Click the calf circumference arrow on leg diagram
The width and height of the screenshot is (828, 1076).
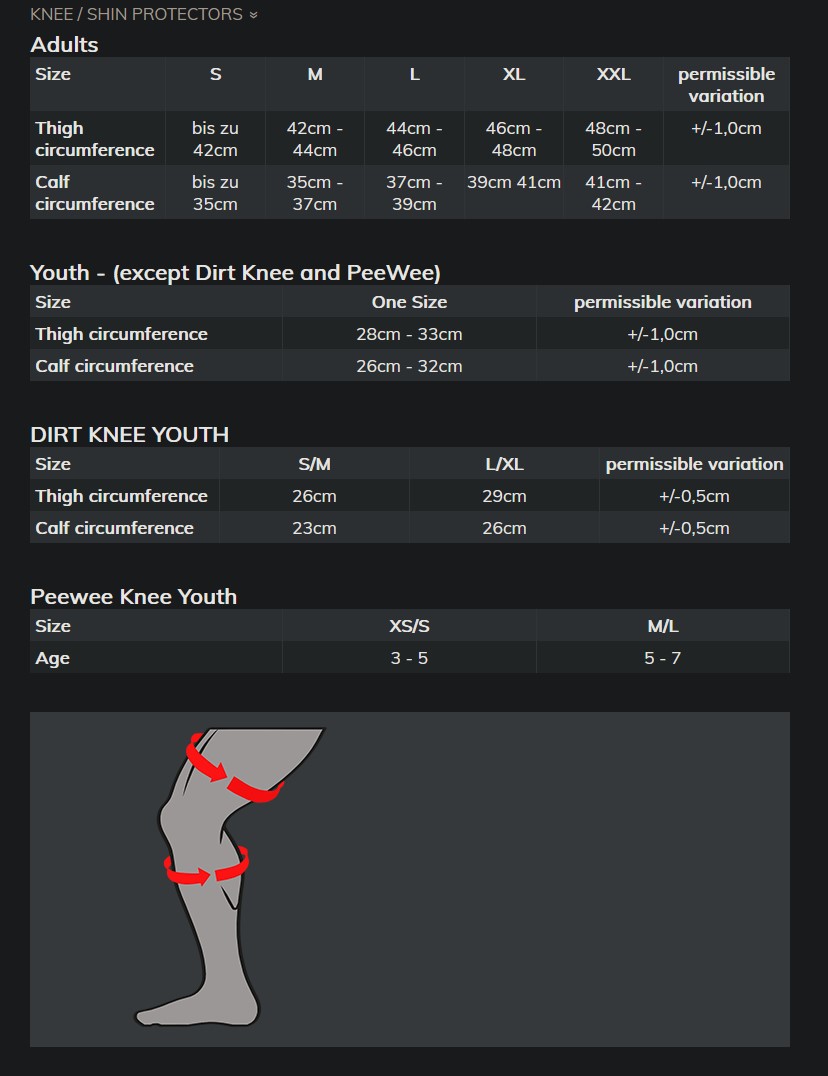tap(206, 866)
